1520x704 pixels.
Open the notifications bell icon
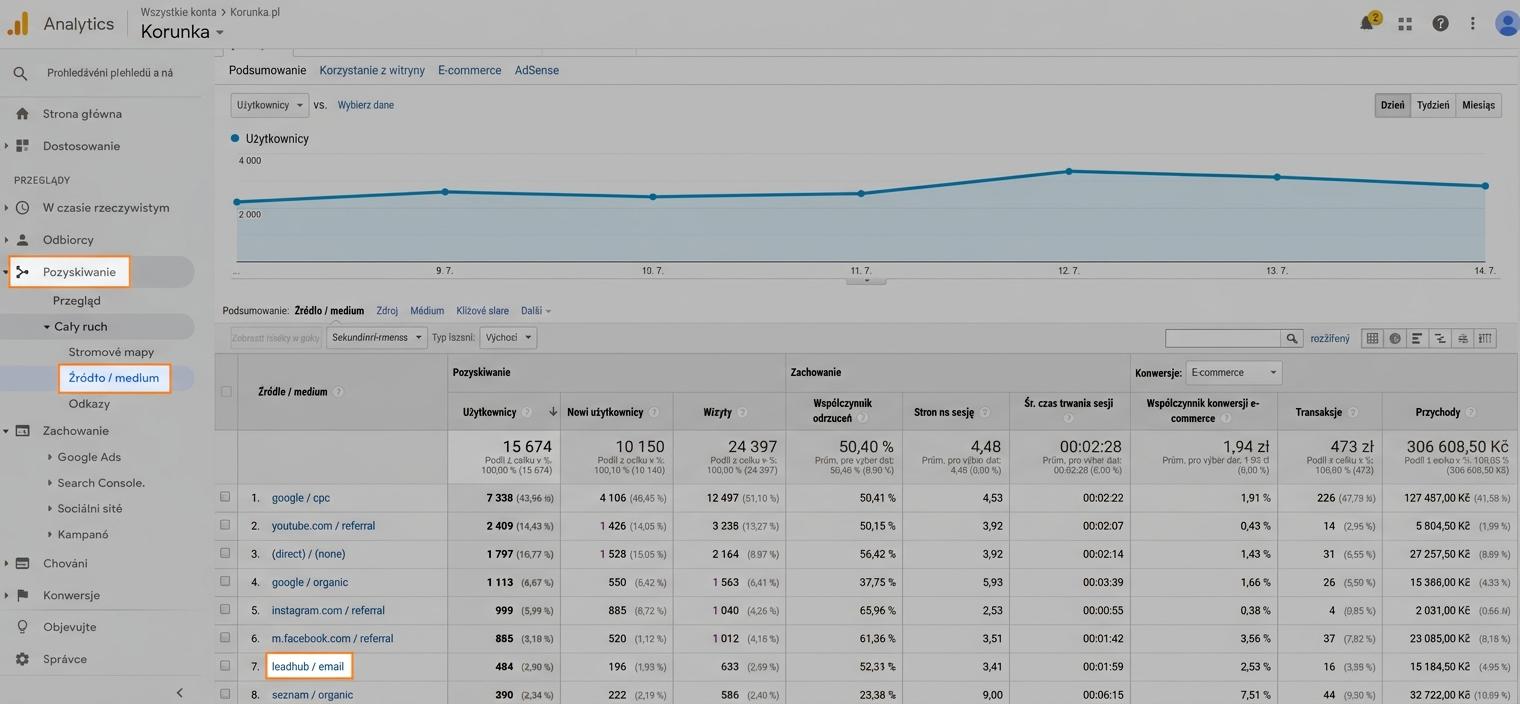(1367, 23)
